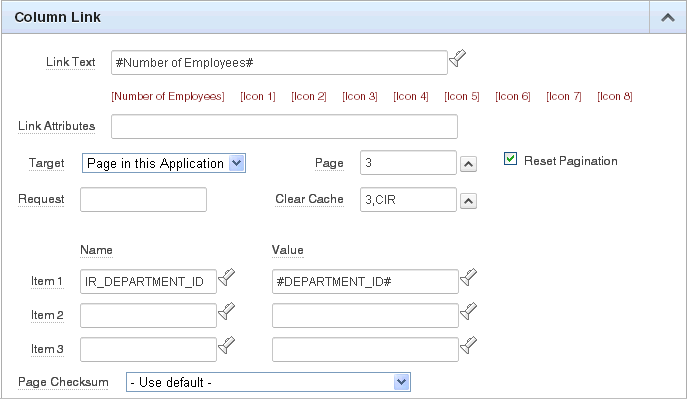Open the popup list next to Clear Cache
Viewport: 687px width, 399px height.
coord(468,201)
